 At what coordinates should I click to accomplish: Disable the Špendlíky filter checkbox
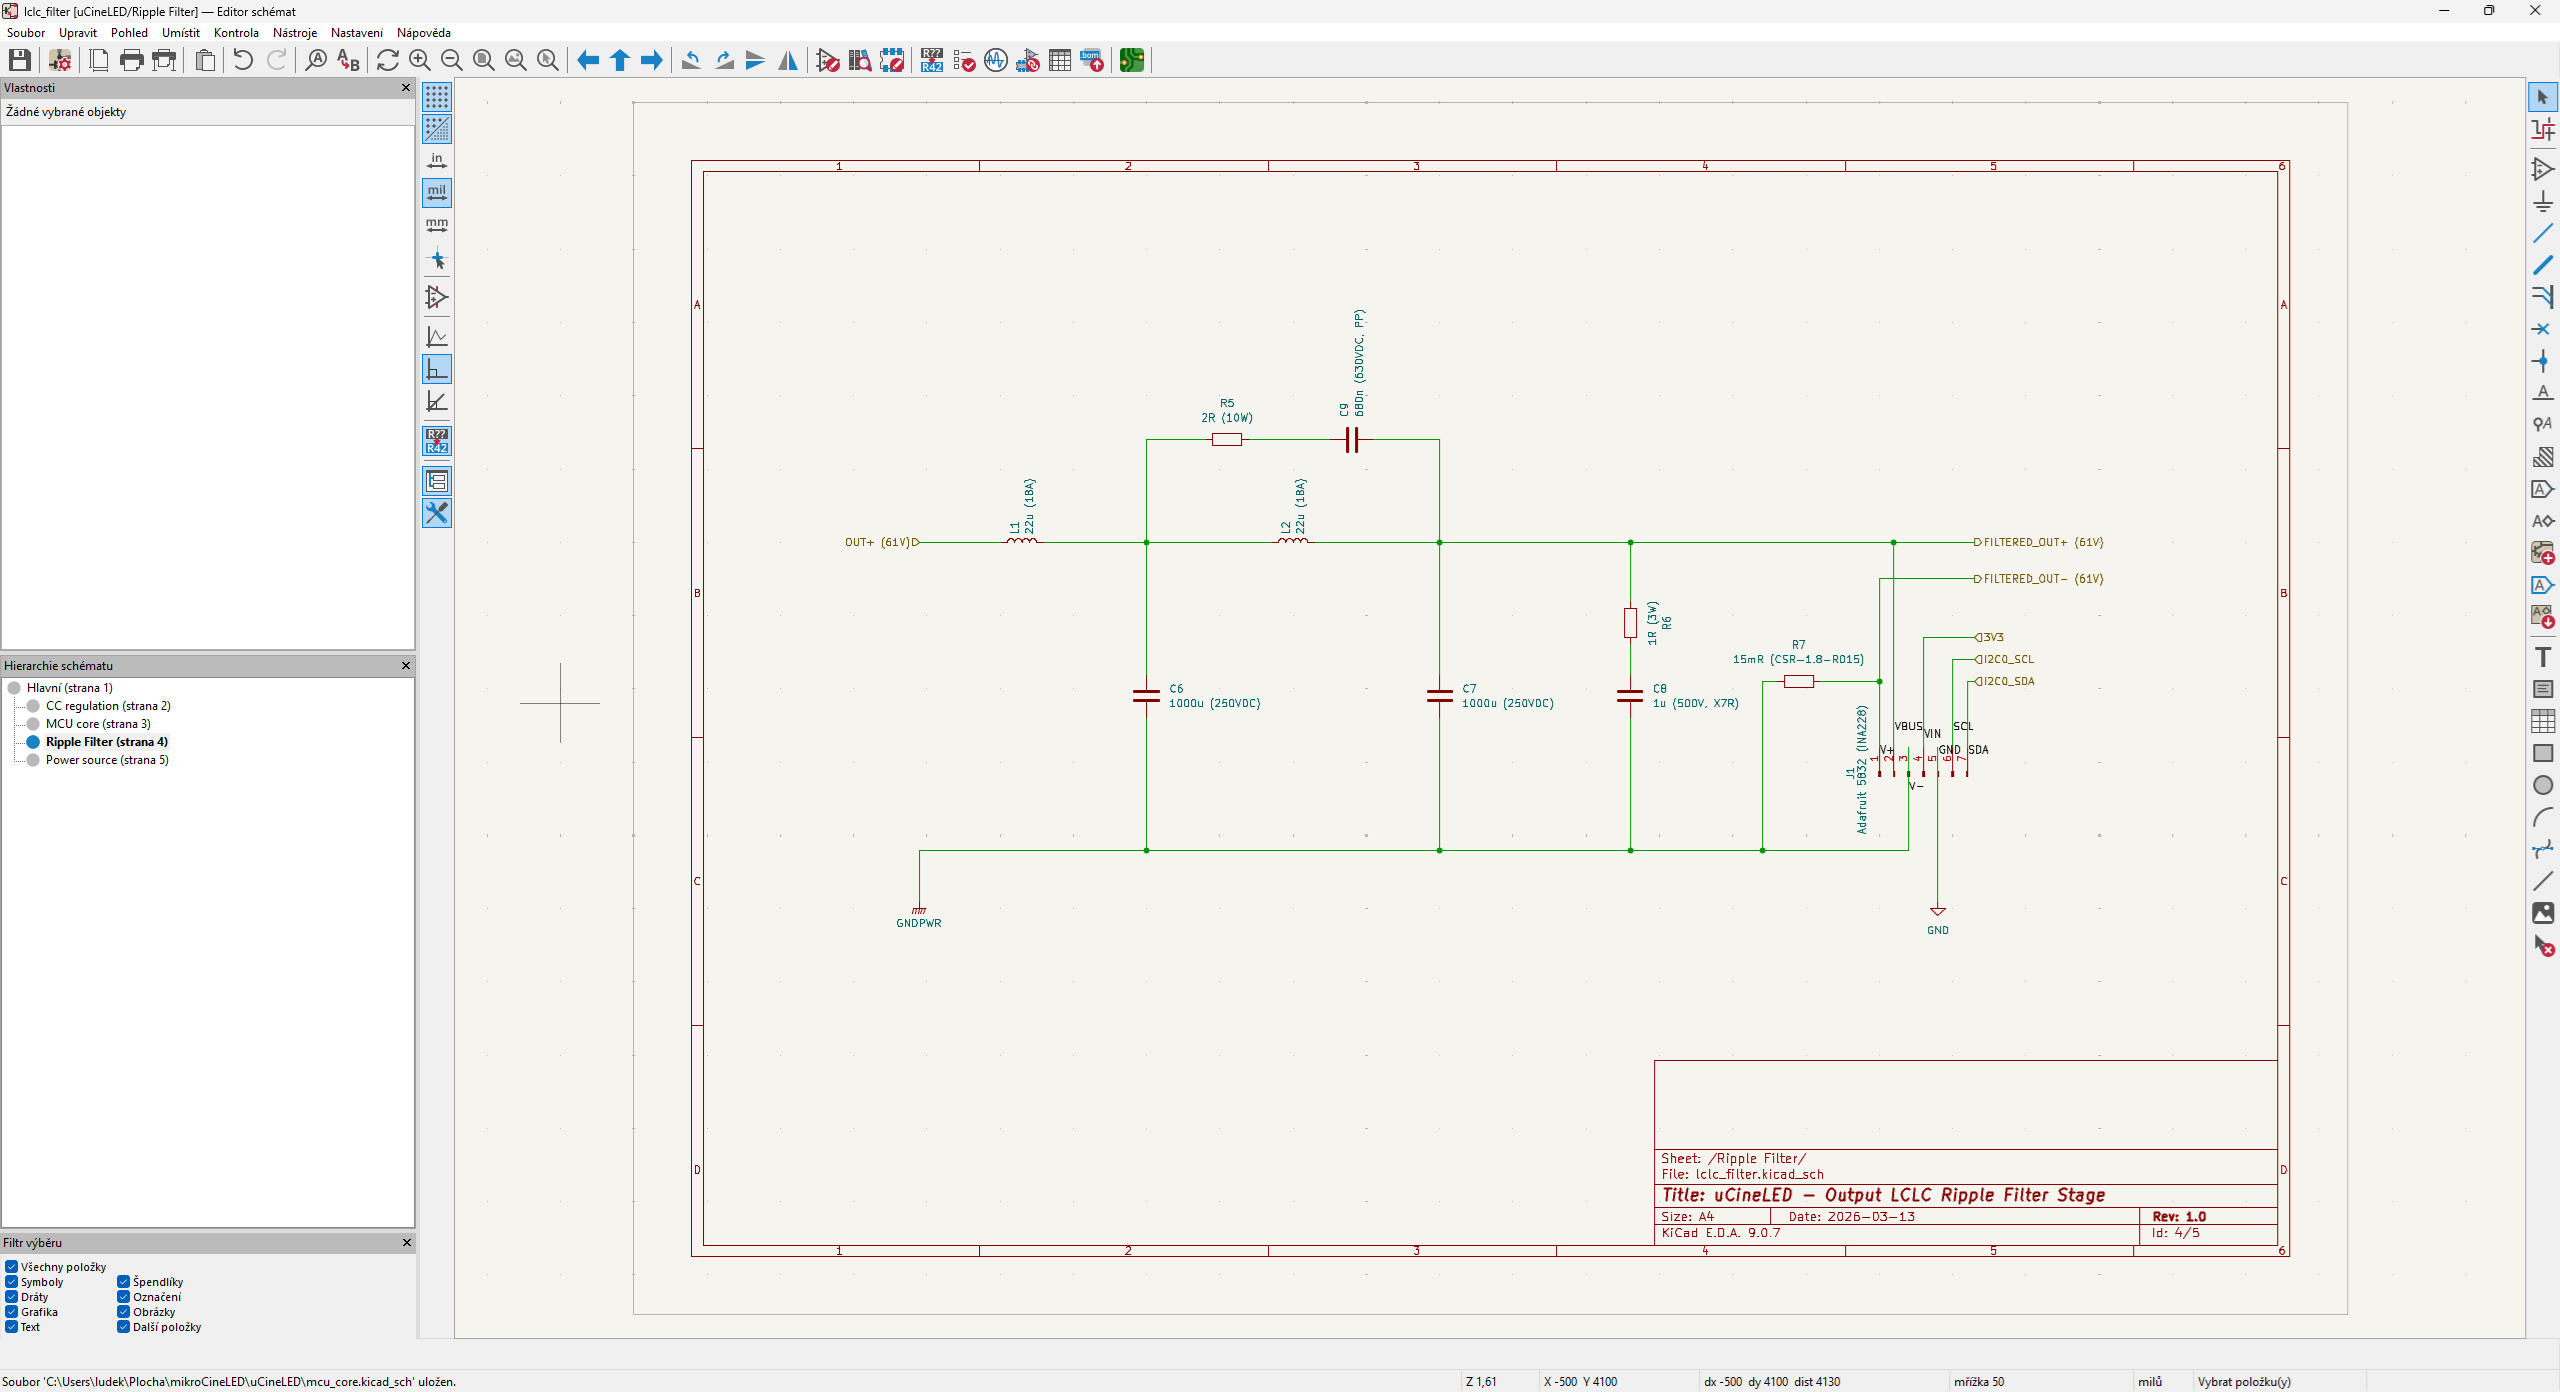124,1282
